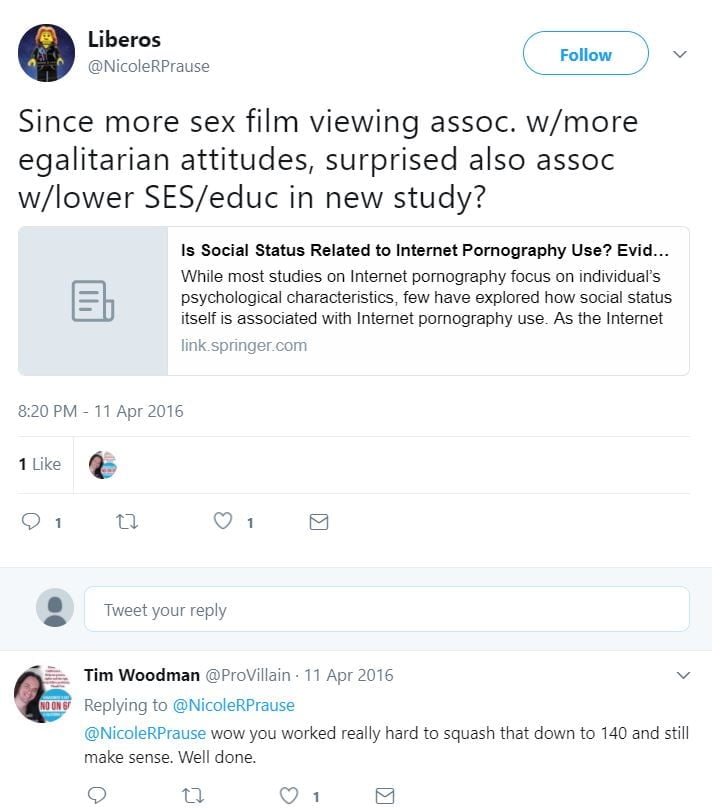
Task: Retweet the Liberos tweet
Action: click(x=127, y=522)
